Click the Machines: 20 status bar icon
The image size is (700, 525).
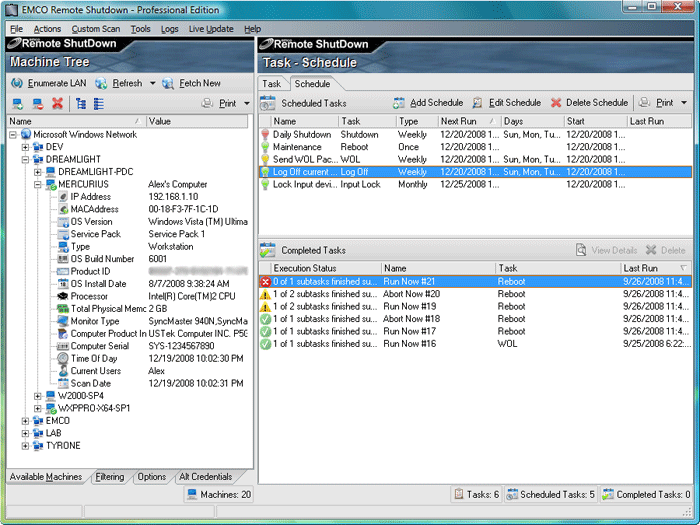click(x=192, y=495)
